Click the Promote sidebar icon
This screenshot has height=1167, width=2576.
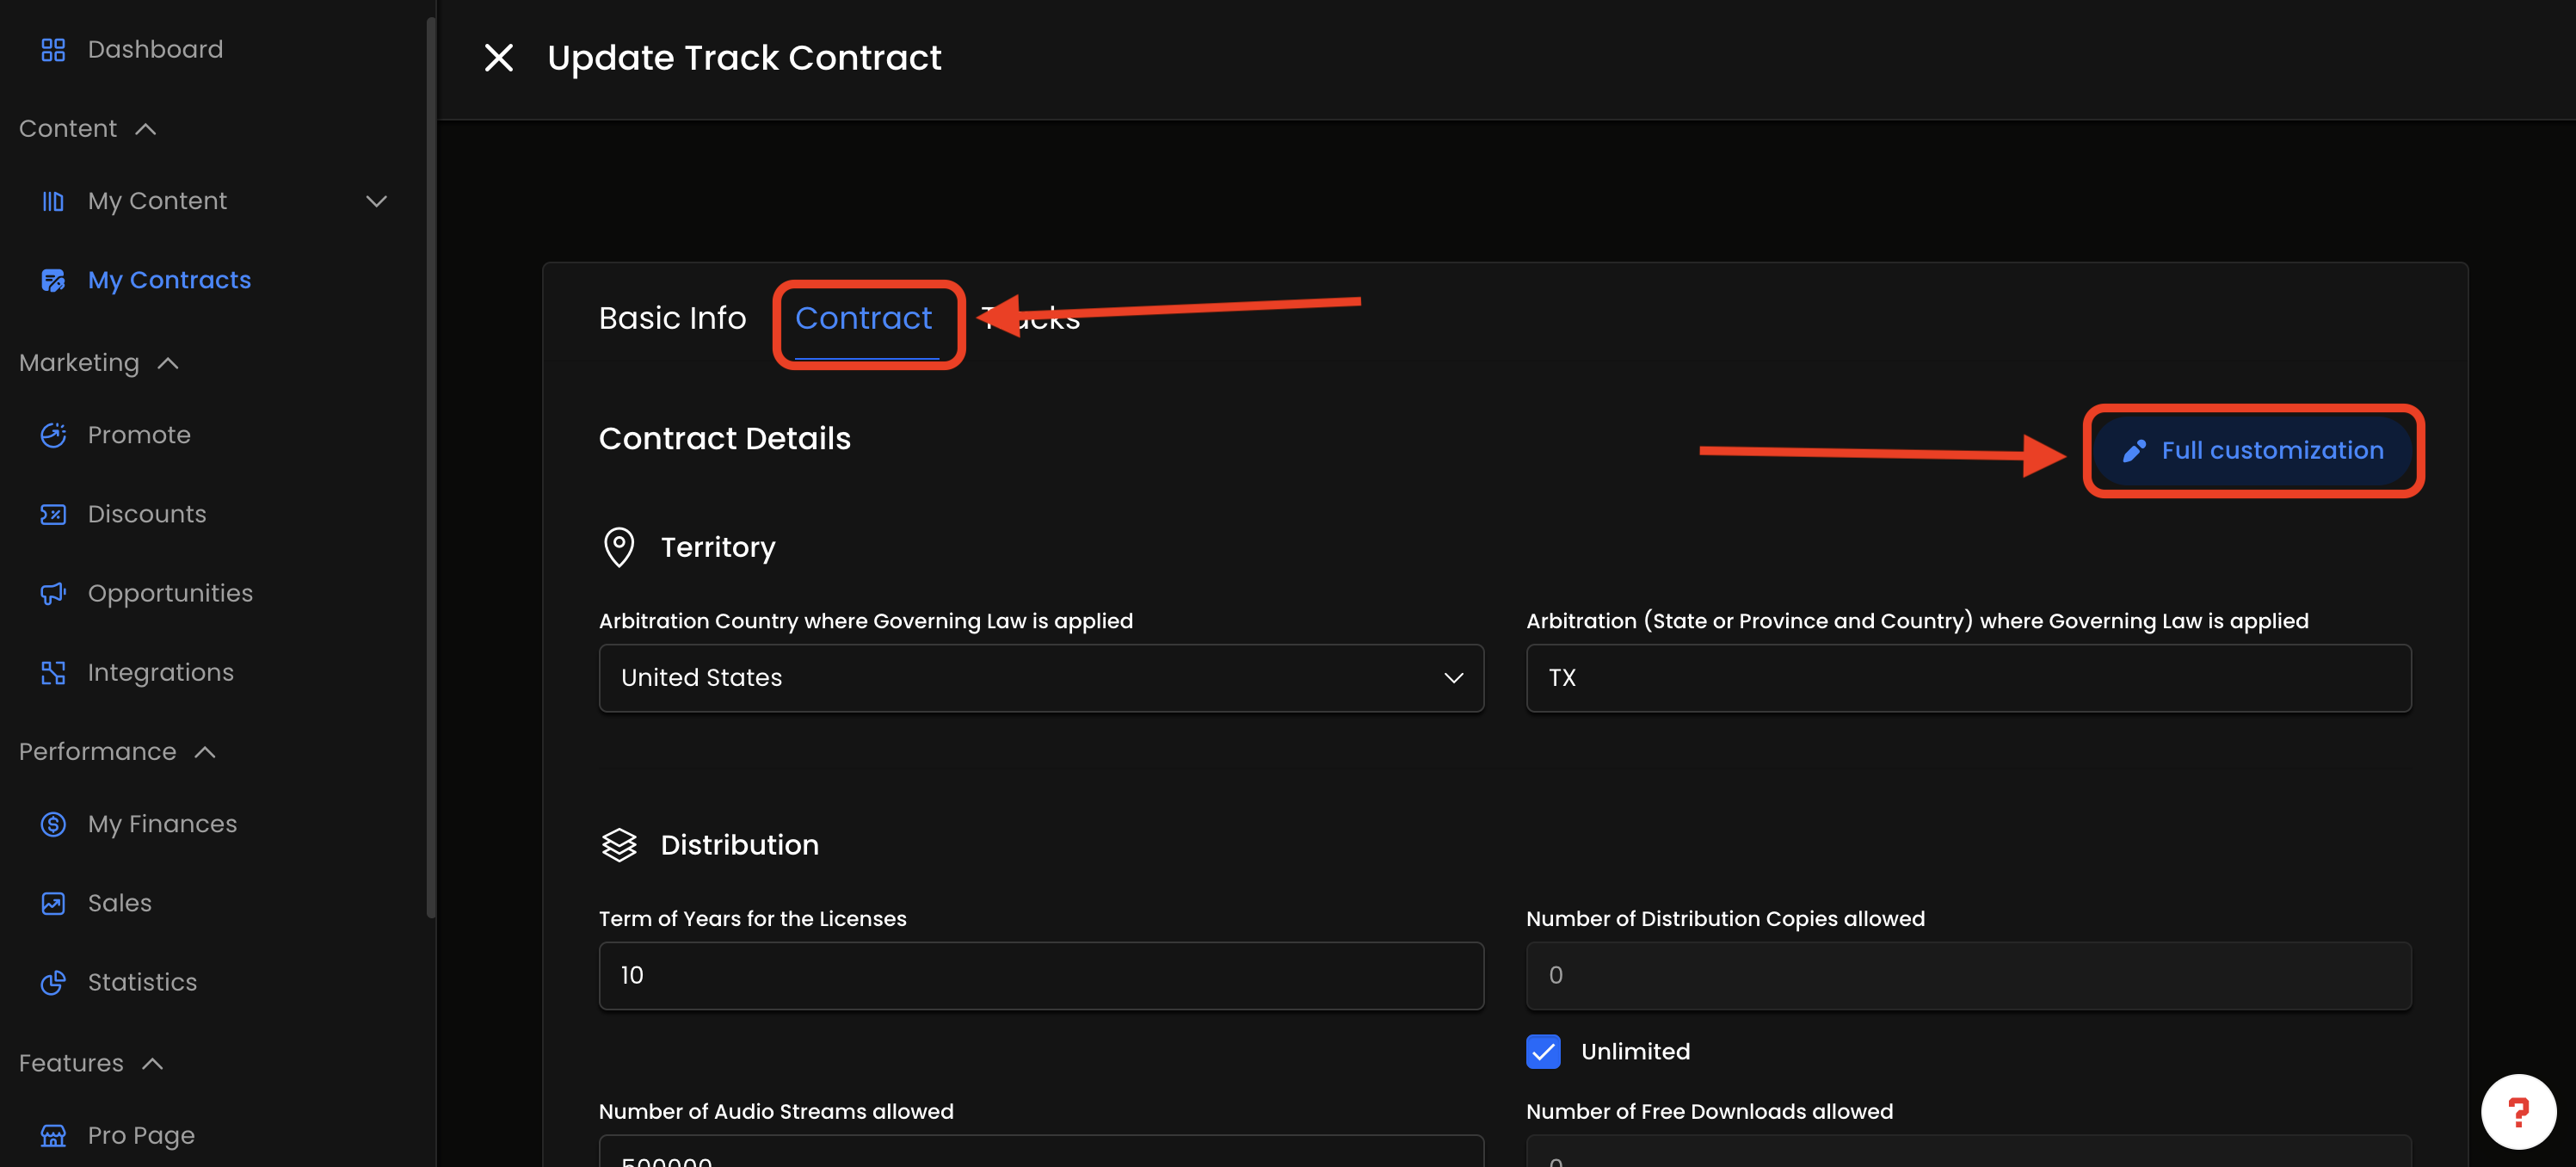point(53,435)
